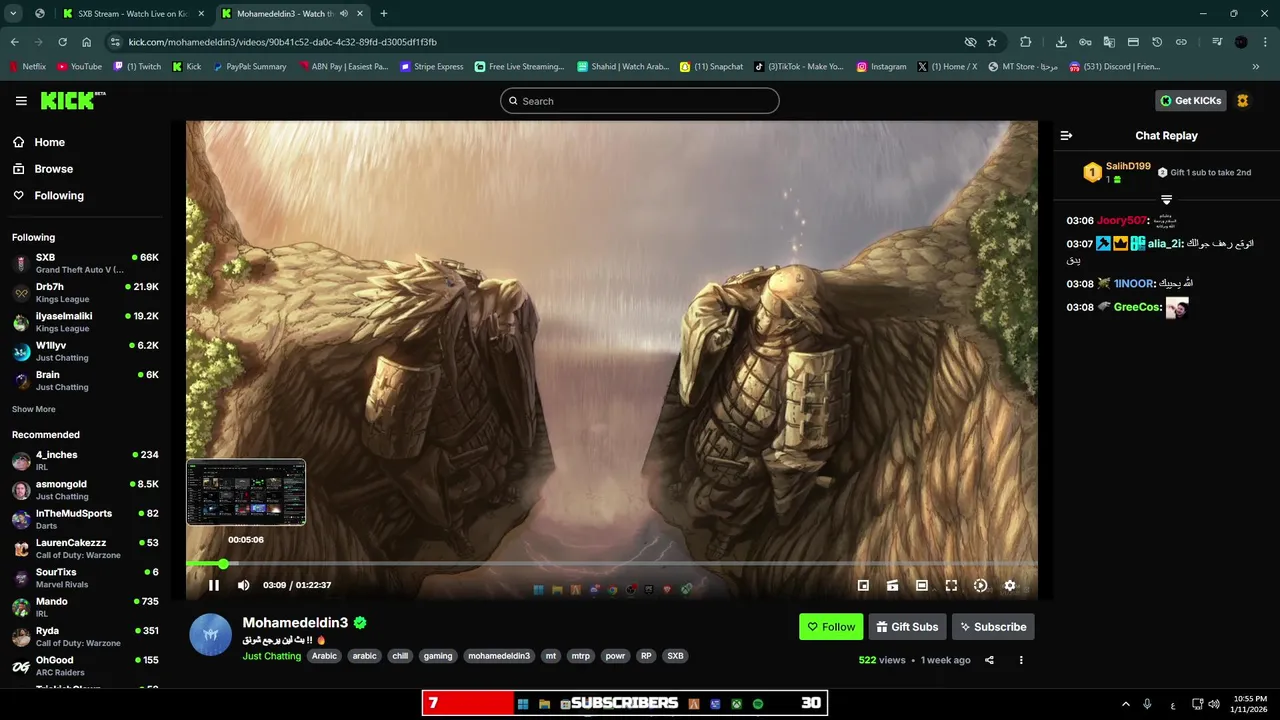Viewport: 1280px width, 720px height.
Task: Share the video via share icon
Action: coord(989,660)
